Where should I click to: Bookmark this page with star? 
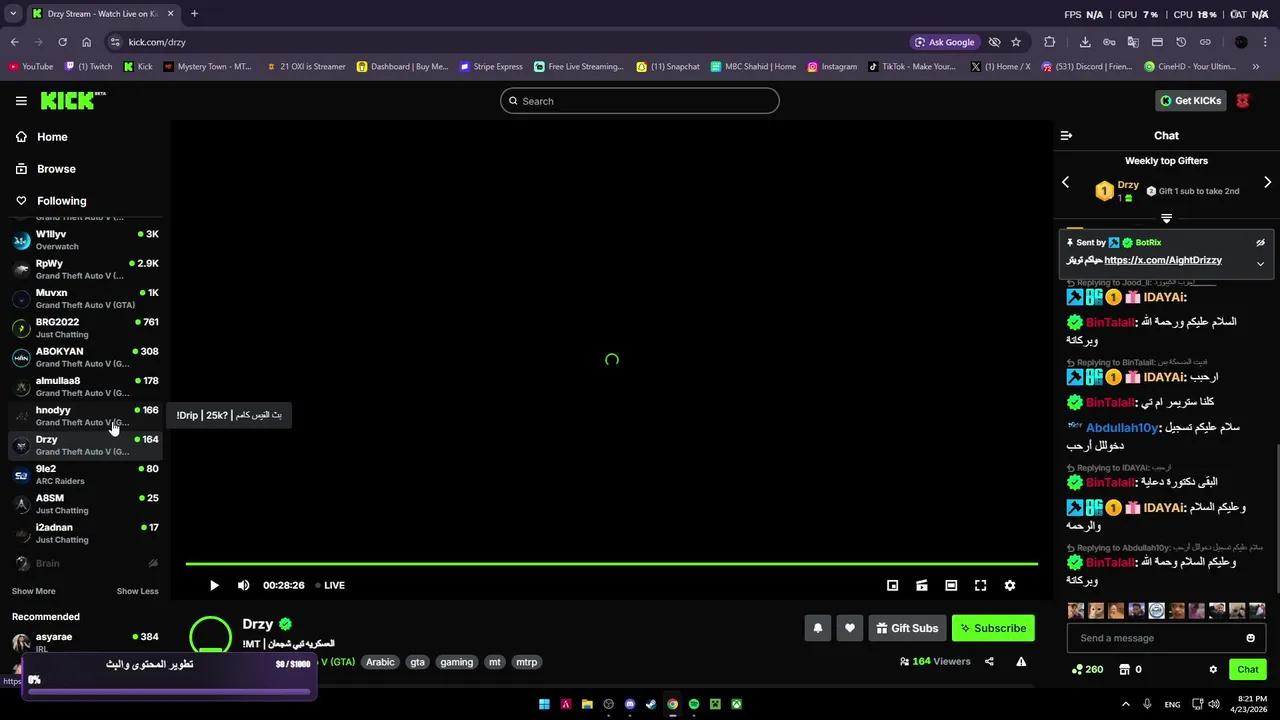(x=1016, y=42)
